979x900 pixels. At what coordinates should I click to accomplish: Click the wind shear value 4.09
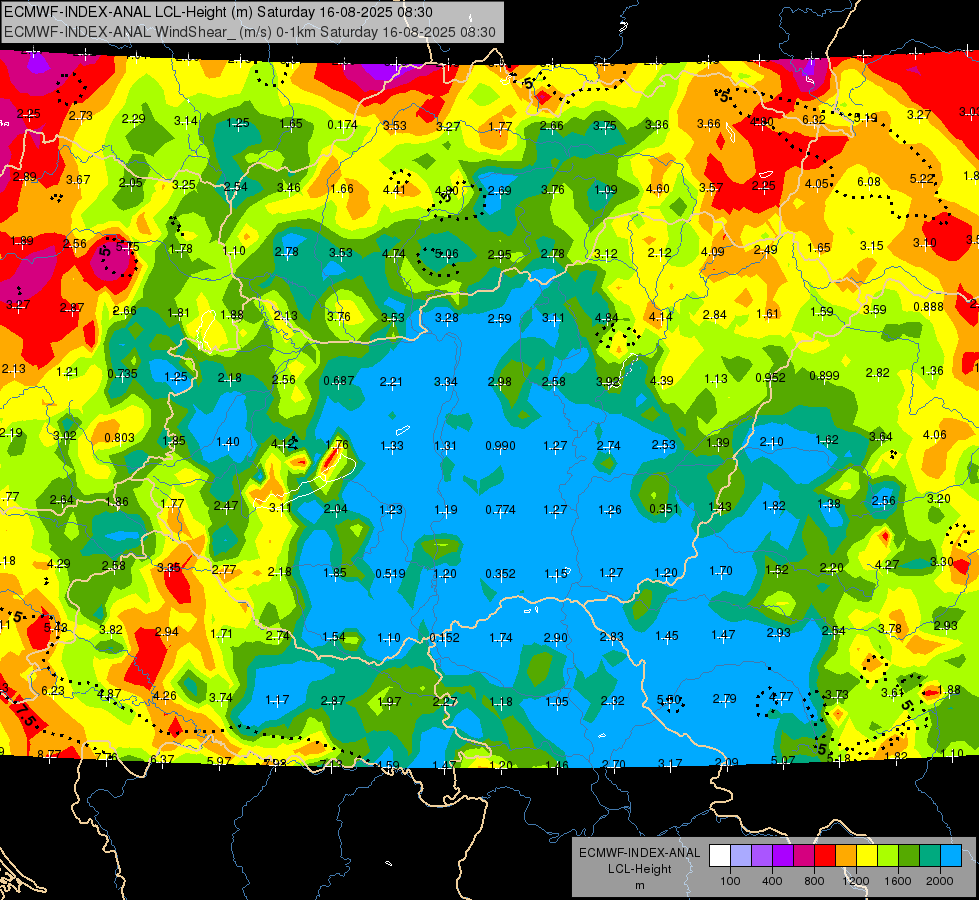tap(712, 252)
